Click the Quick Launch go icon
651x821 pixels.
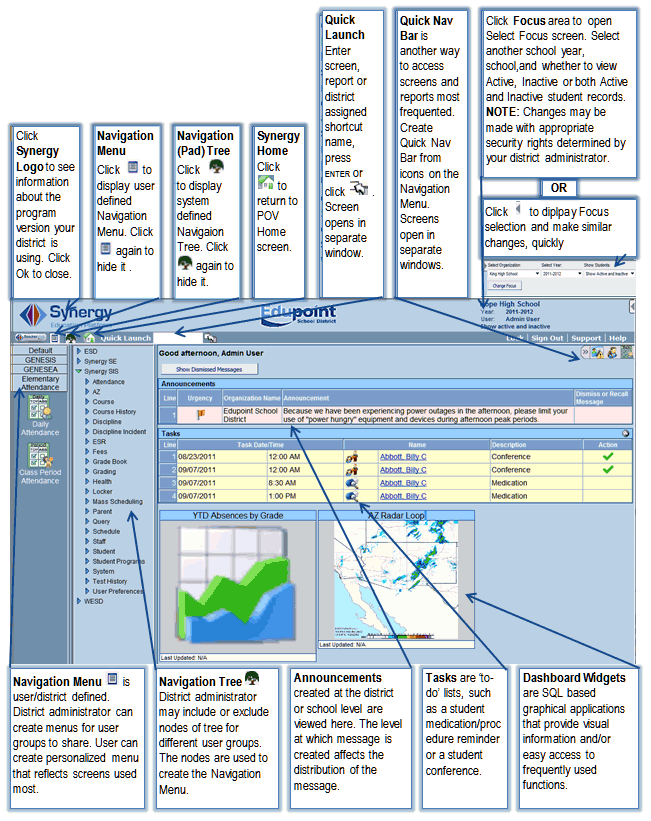tap(211, 338)
